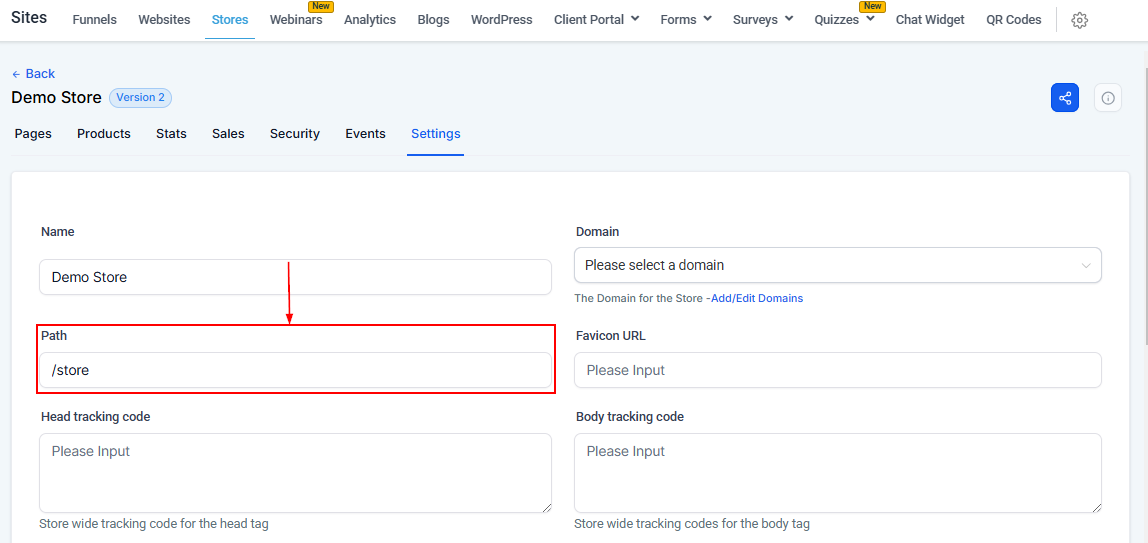Expand the Client Portal dropdown
This screenshot has width=1148, height=543.
[596, 20]
